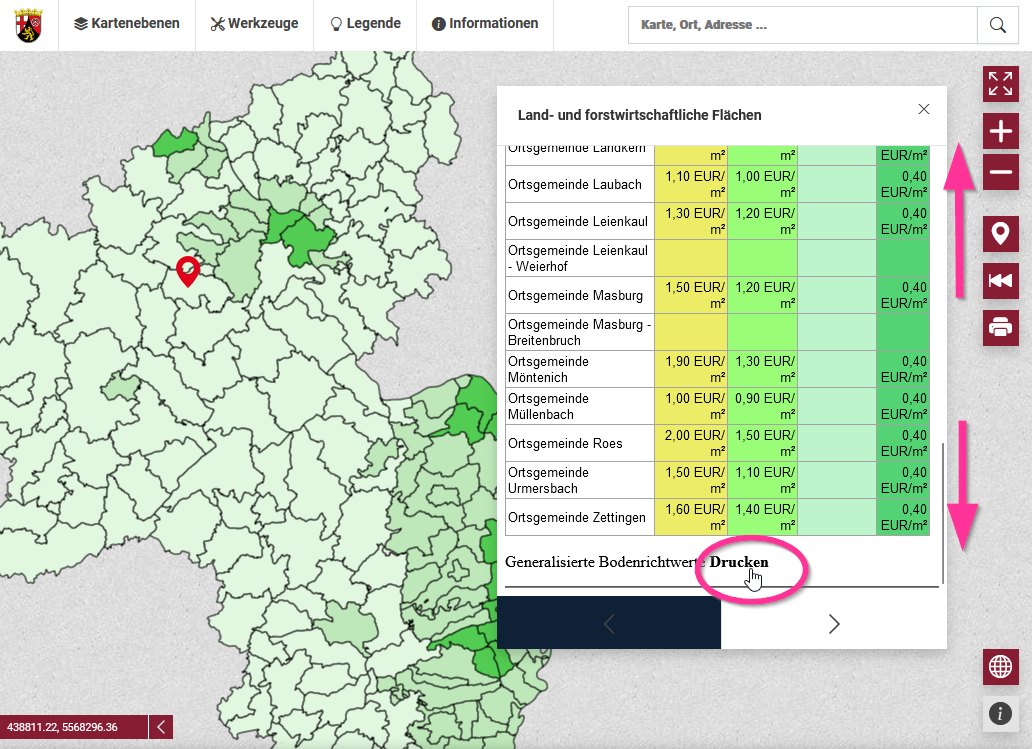Click the Rheinland-Pfalz coat of arms logo
1032x749 pixels.
pos(29,25)
